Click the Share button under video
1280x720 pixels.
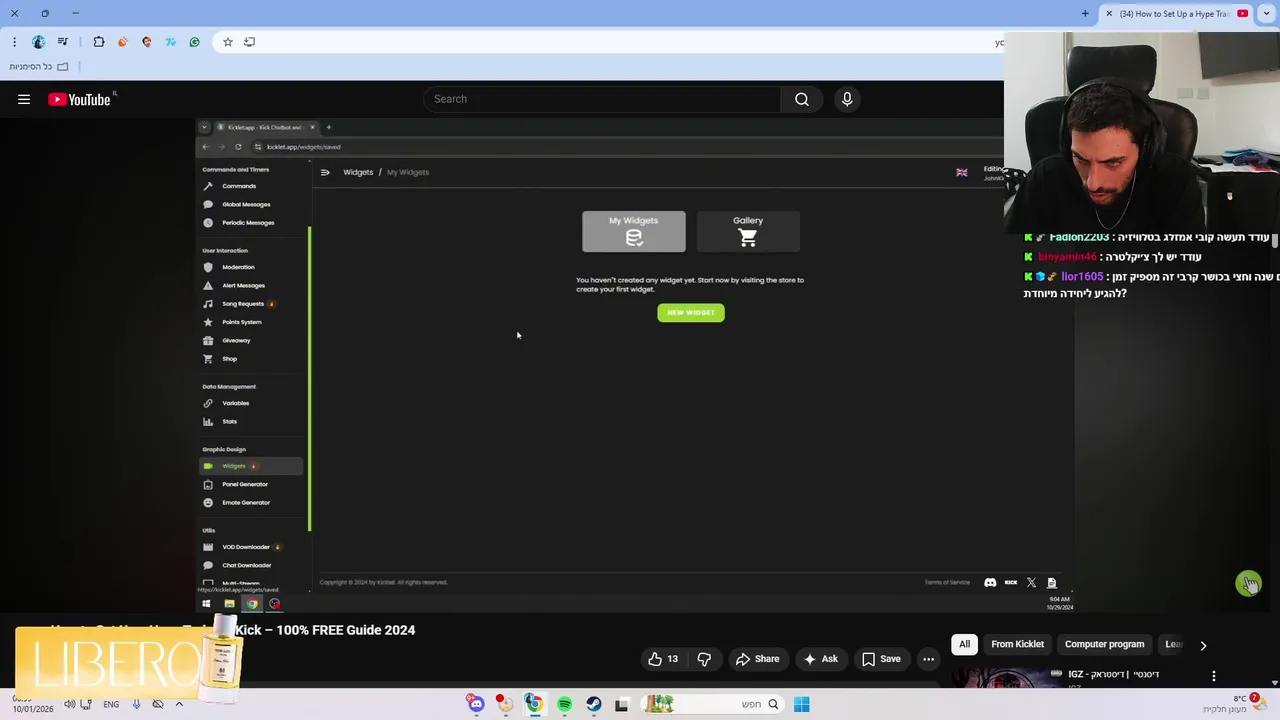pos(757,659)
